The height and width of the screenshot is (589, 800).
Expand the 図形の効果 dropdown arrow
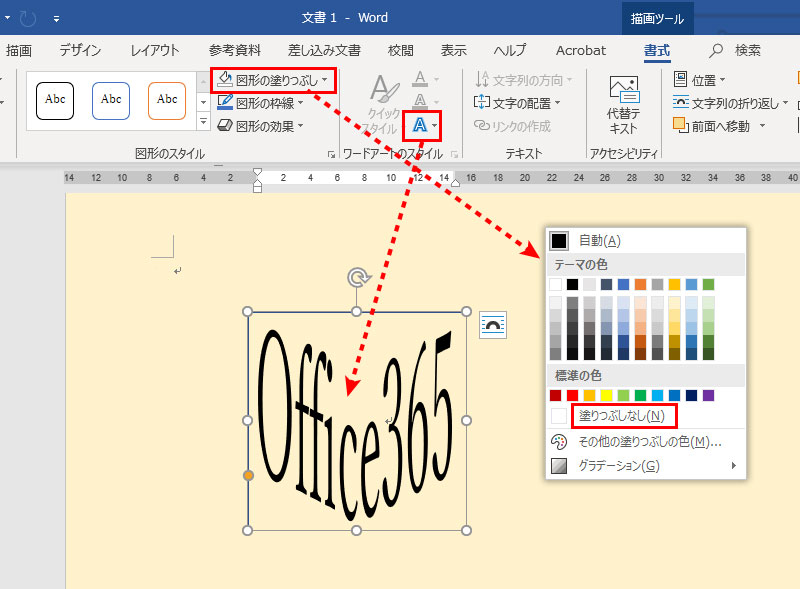301,125
